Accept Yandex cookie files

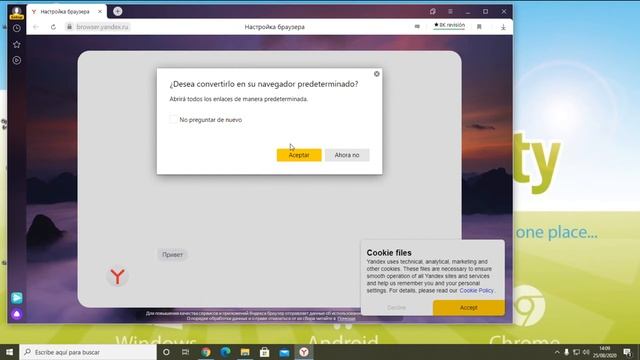pyautogui.click(x=469, y=308)
